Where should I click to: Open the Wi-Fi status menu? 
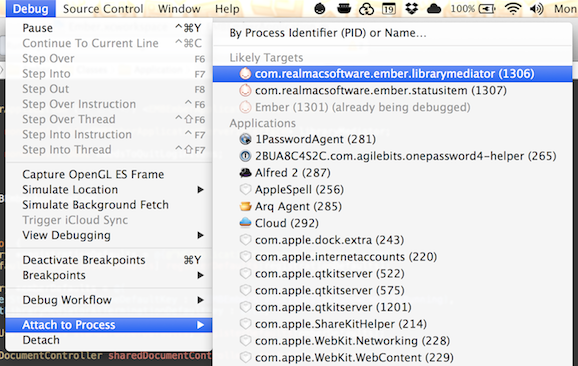click(x=513, y=8)
